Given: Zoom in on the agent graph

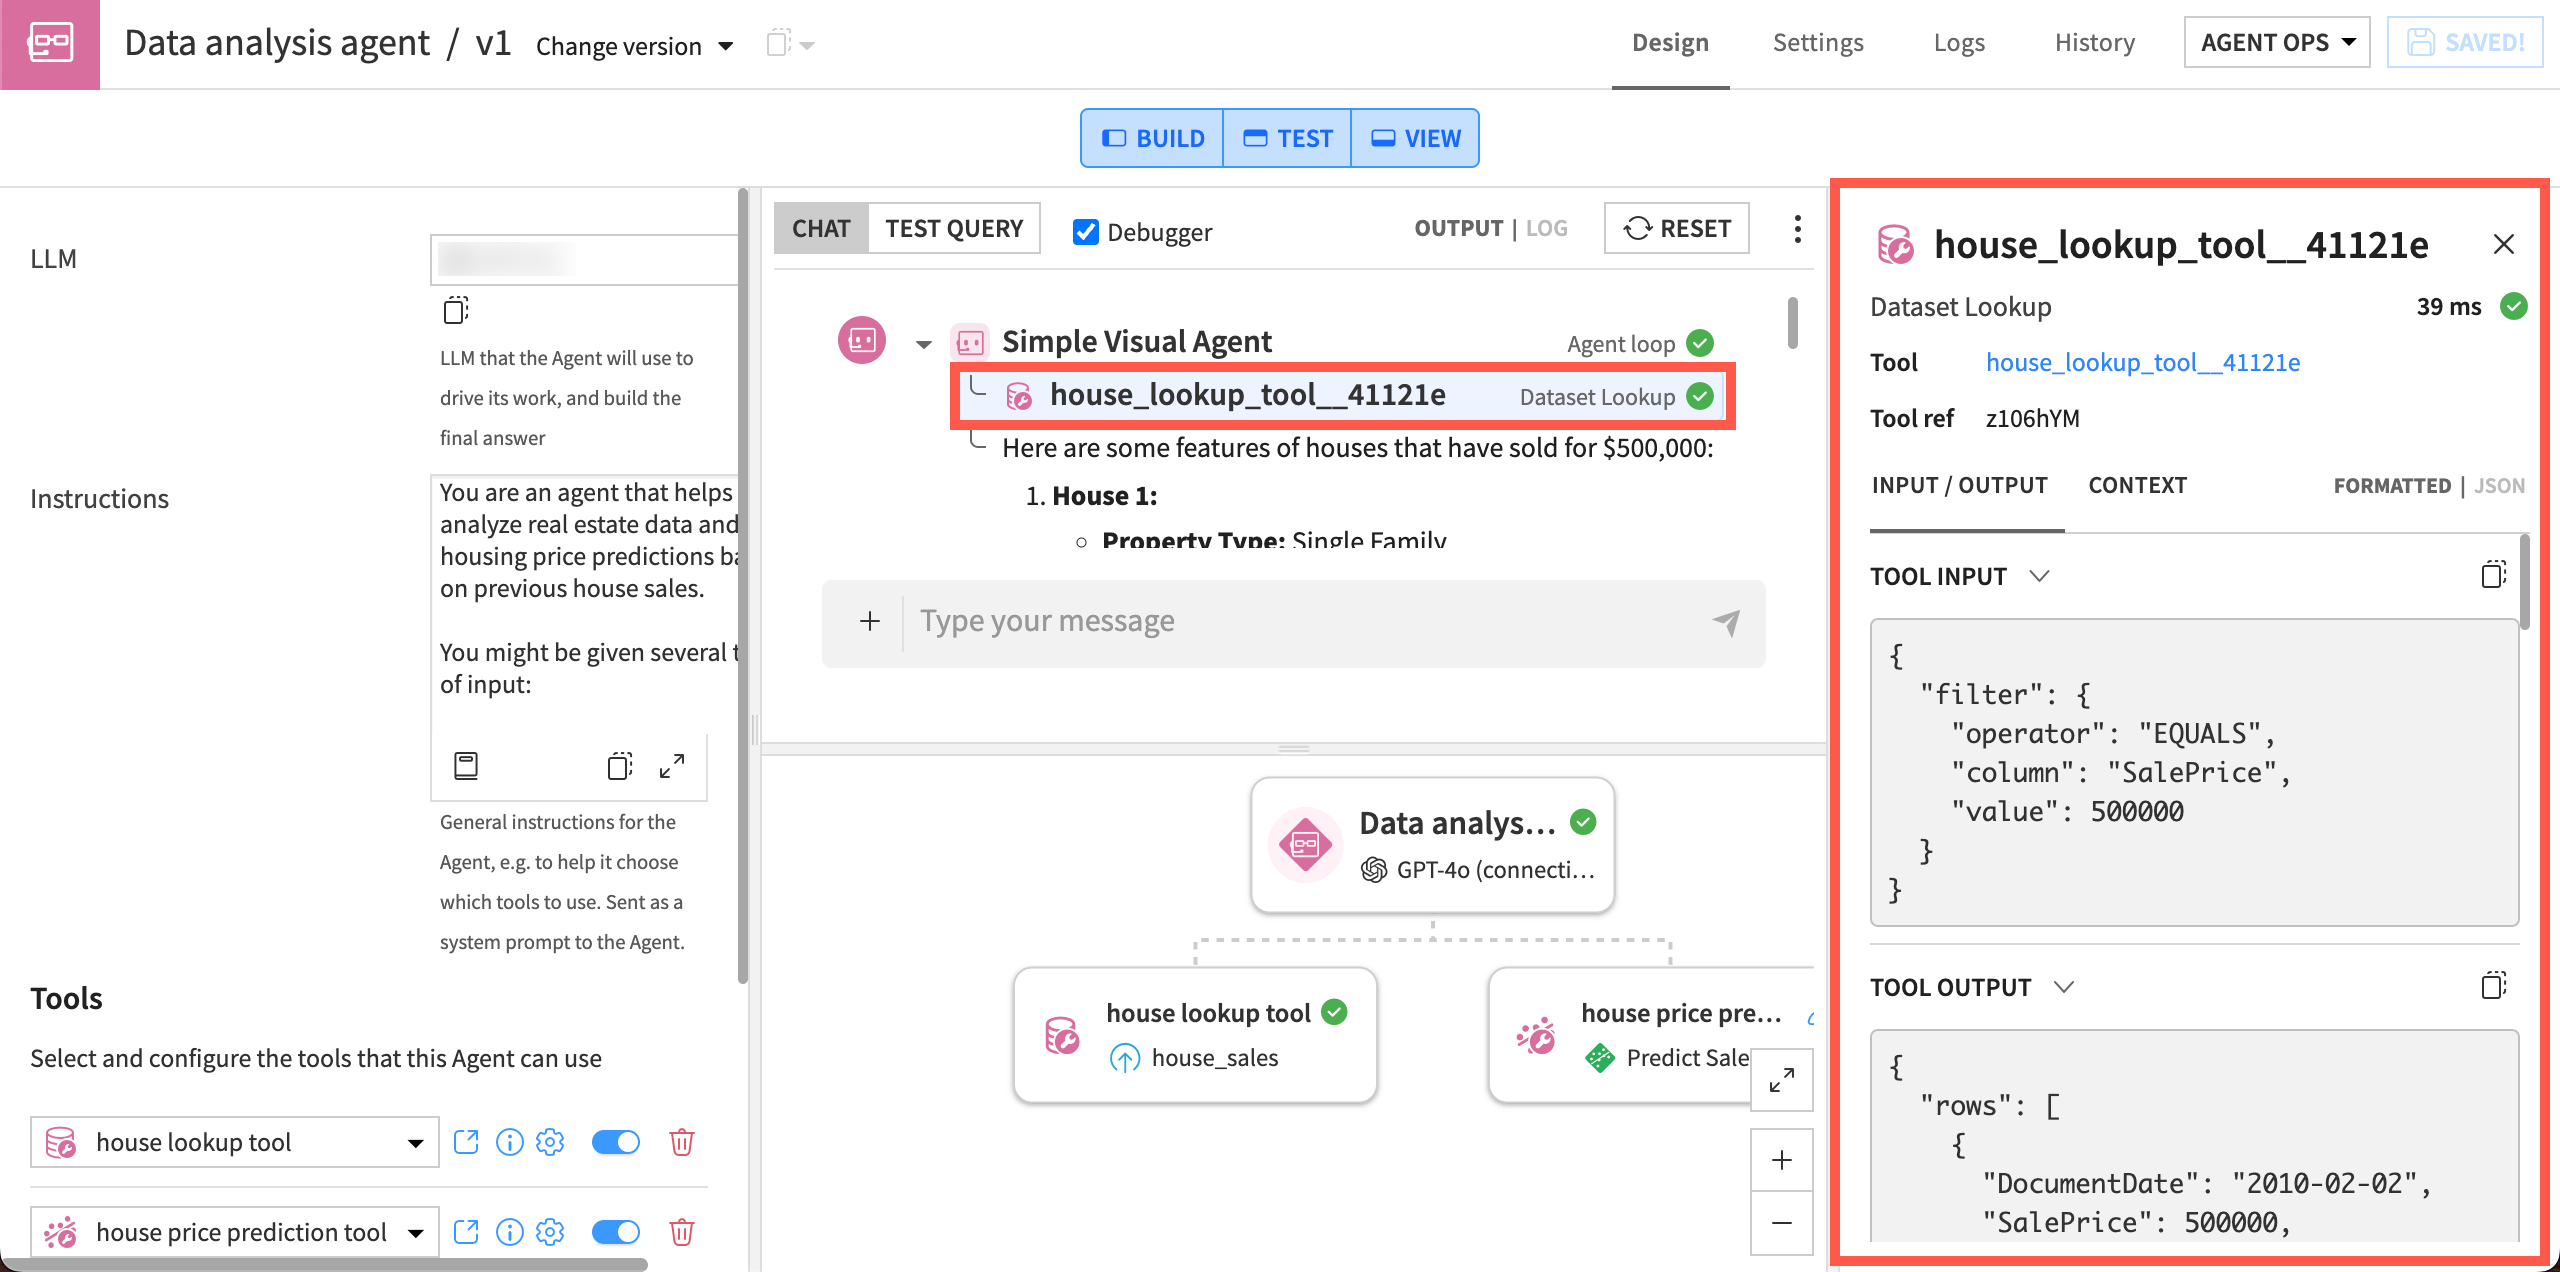Looking at the screenshot, I should (x=1782, y=1160).
